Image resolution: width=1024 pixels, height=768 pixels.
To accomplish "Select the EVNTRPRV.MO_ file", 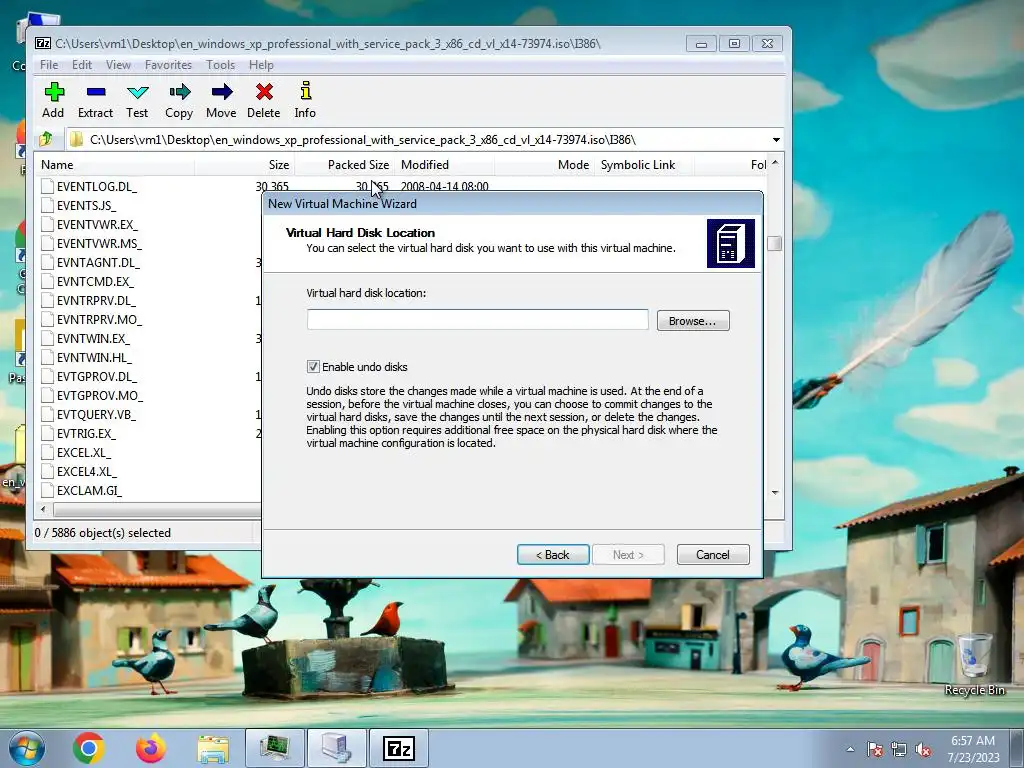I will pos(99,319).
